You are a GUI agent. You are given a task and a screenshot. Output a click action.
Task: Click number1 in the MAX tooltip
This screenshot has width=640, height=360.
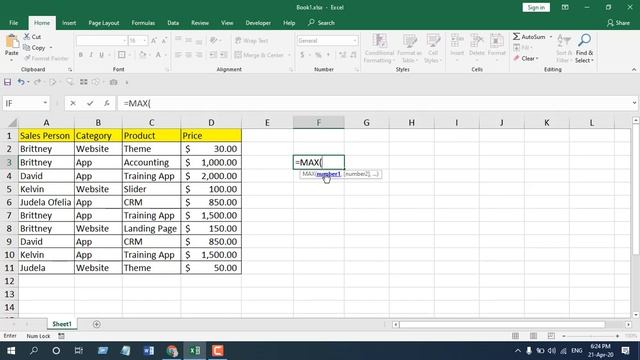pos(328,174)
